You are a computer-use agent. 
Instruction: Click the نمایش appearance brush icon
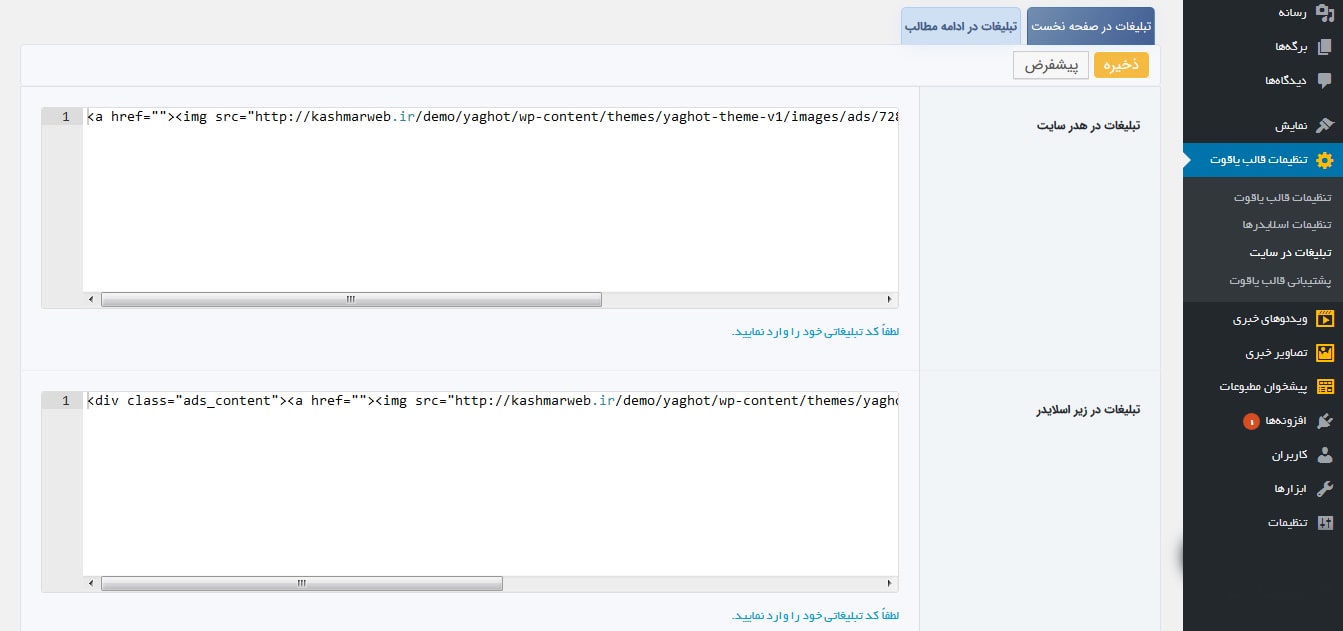[1324, 126]
